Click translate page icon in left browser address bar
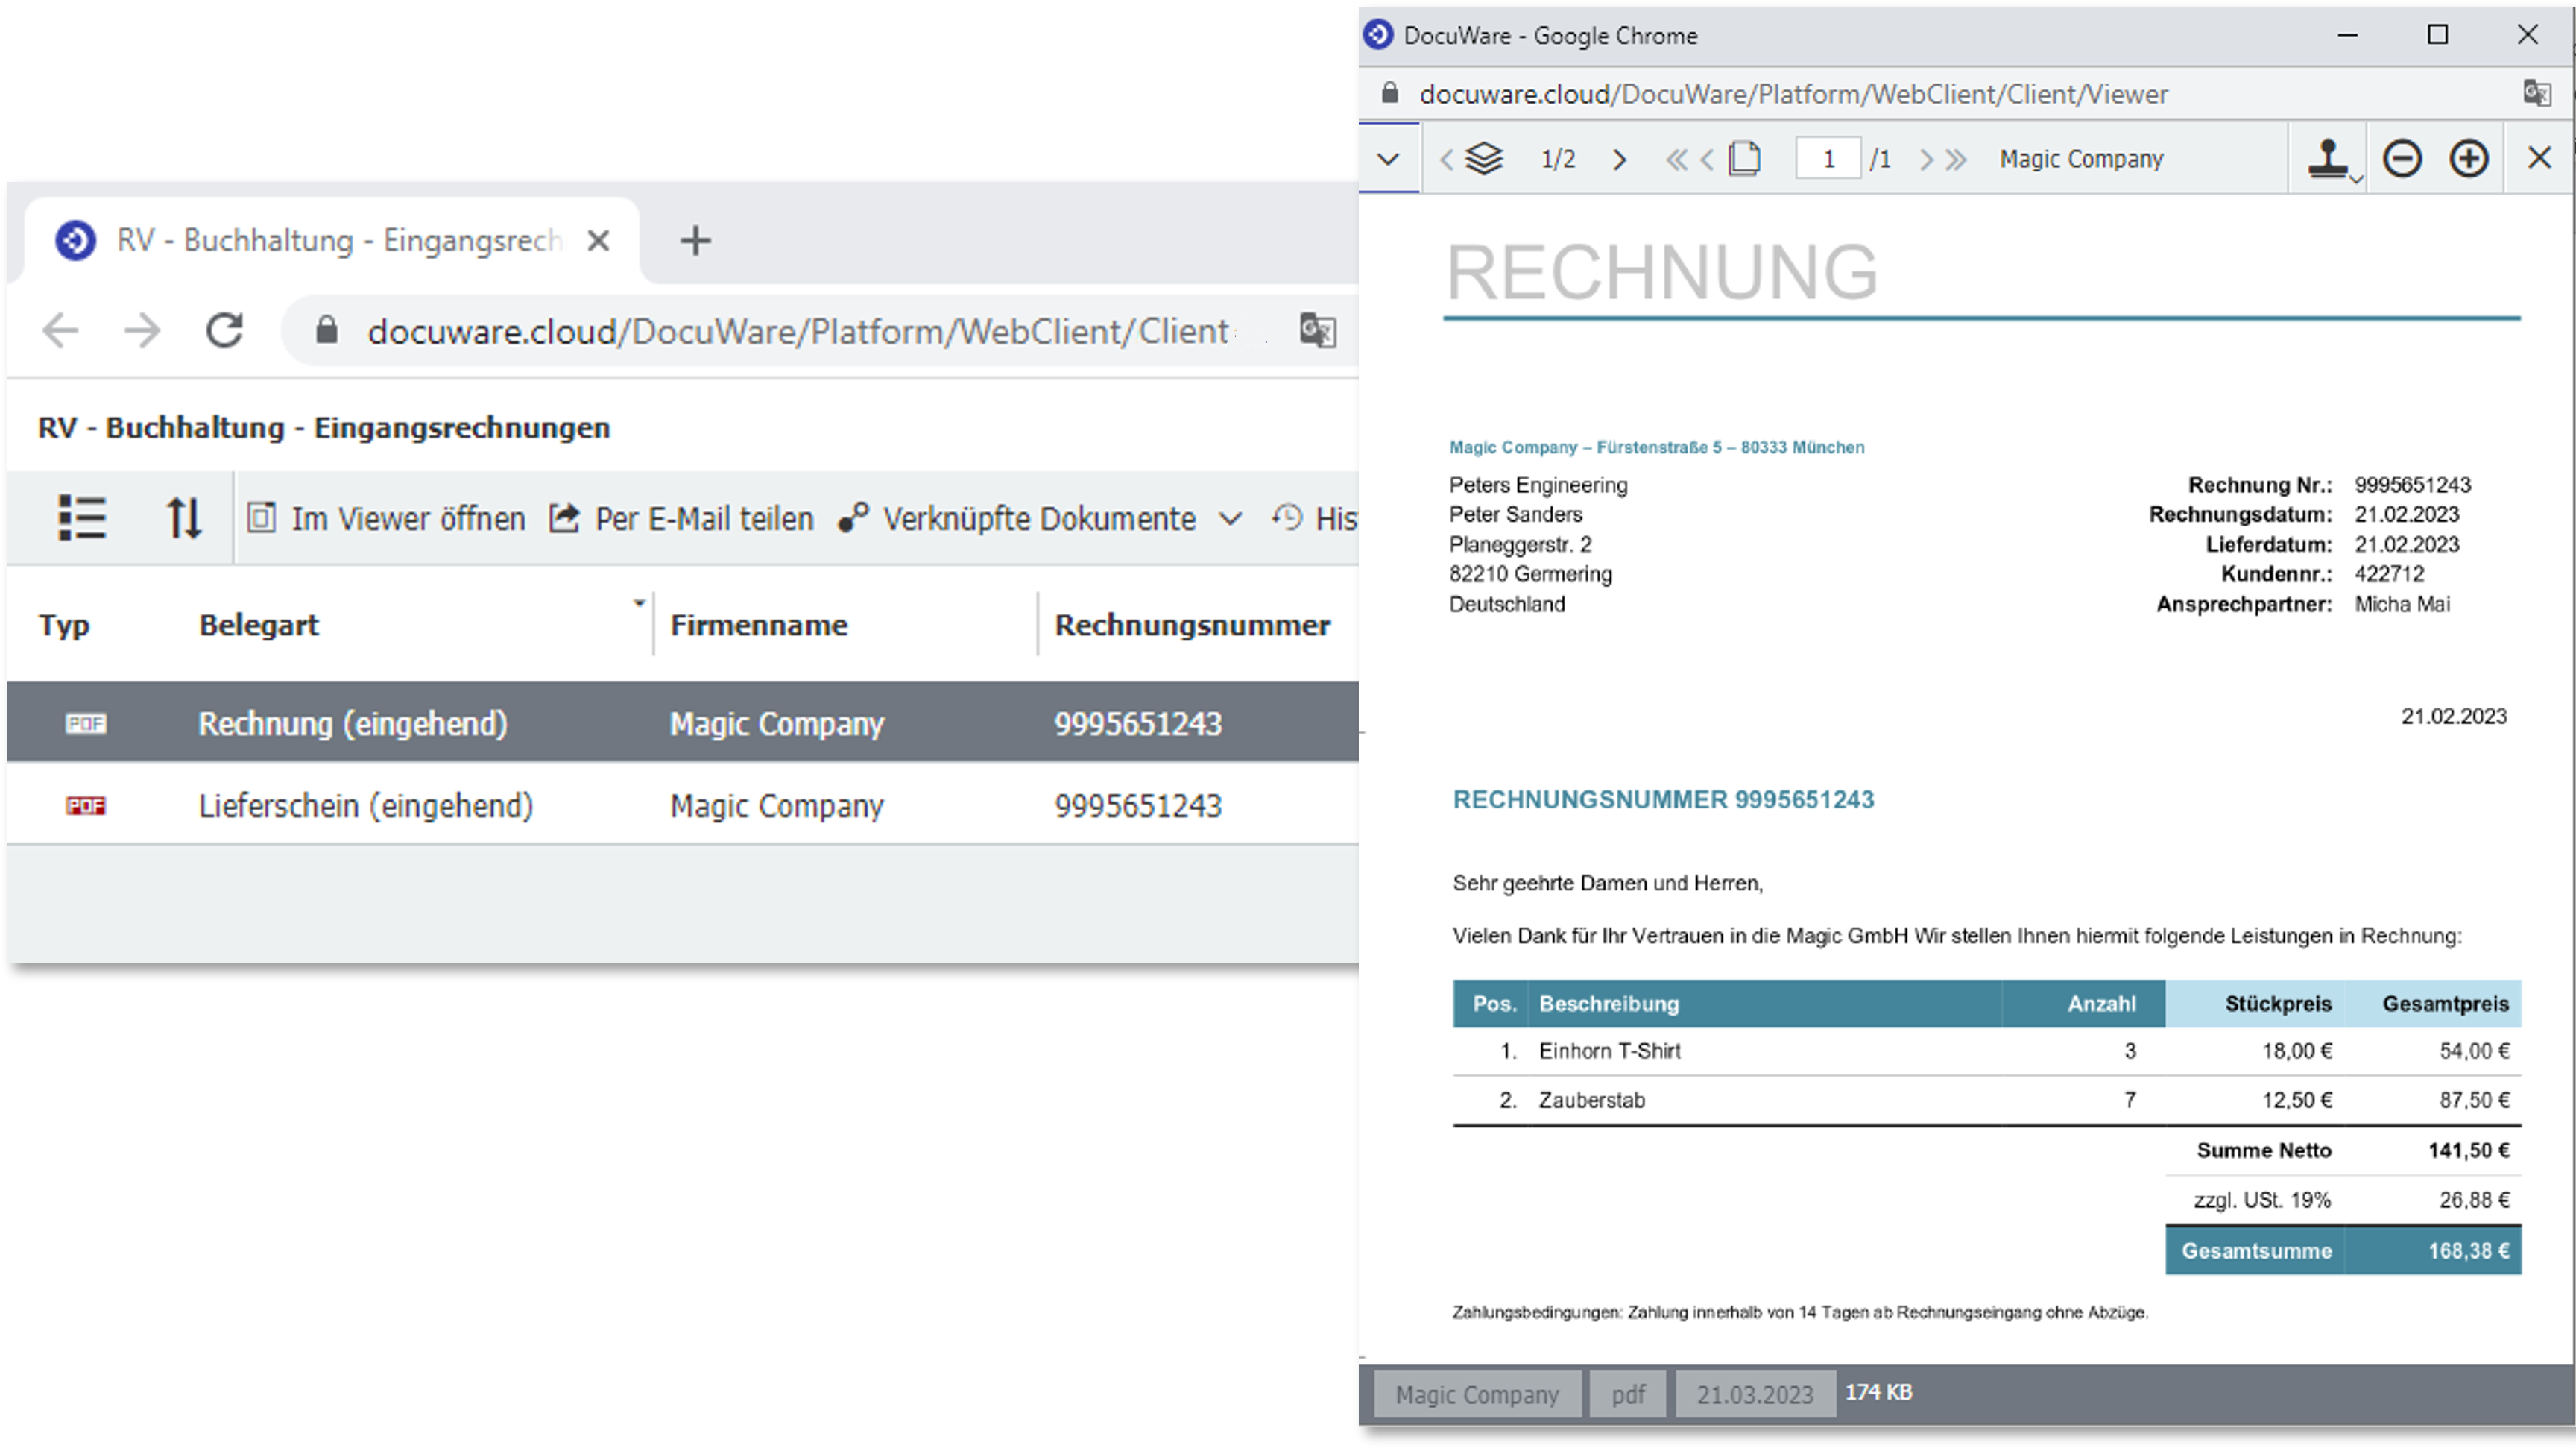Image resolution: width=2576 pixels, height=1448 pixels. [1317, 330]
